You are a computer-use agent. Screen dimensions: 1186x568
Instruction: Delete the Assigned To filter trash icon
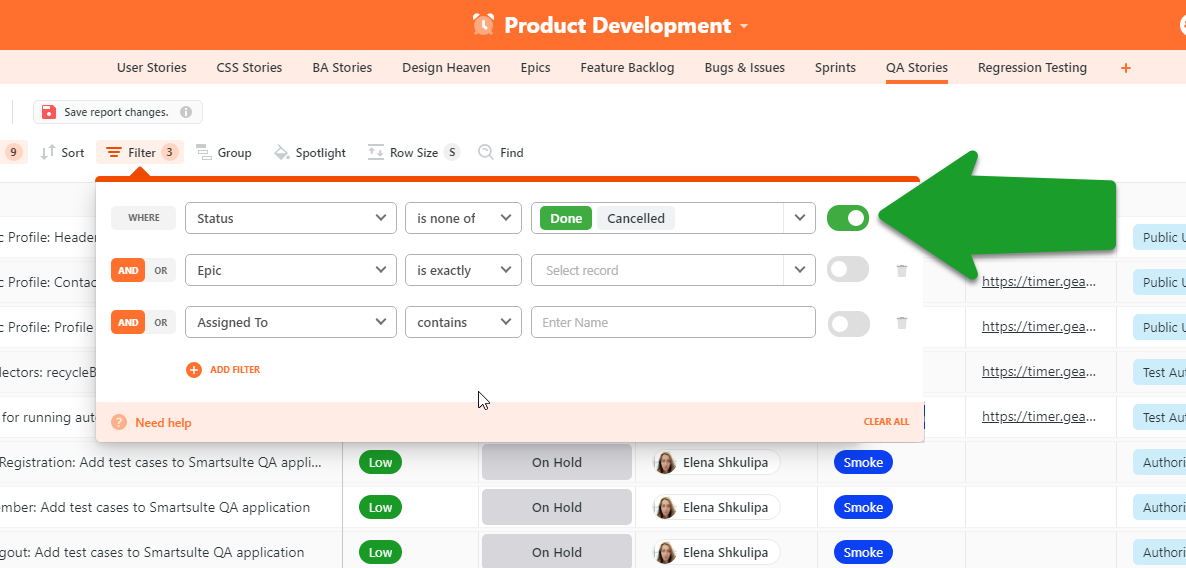point(902,322)
